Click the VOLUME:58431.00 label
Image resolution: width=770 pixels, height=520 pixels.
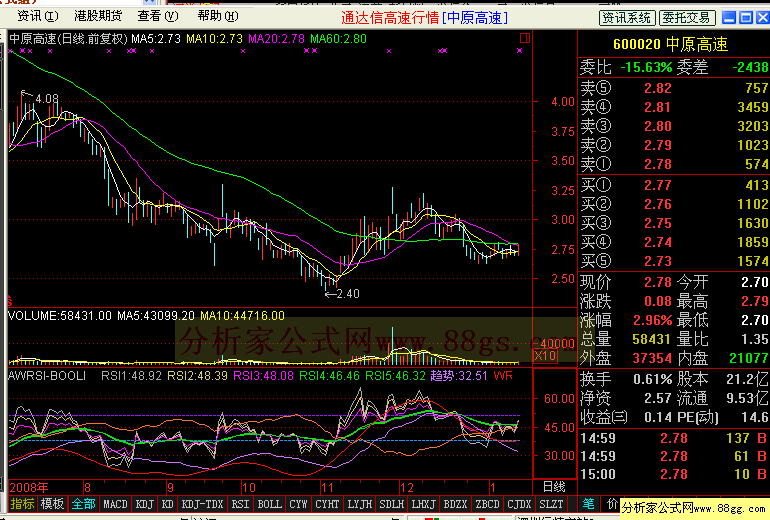tap(60, 316)
